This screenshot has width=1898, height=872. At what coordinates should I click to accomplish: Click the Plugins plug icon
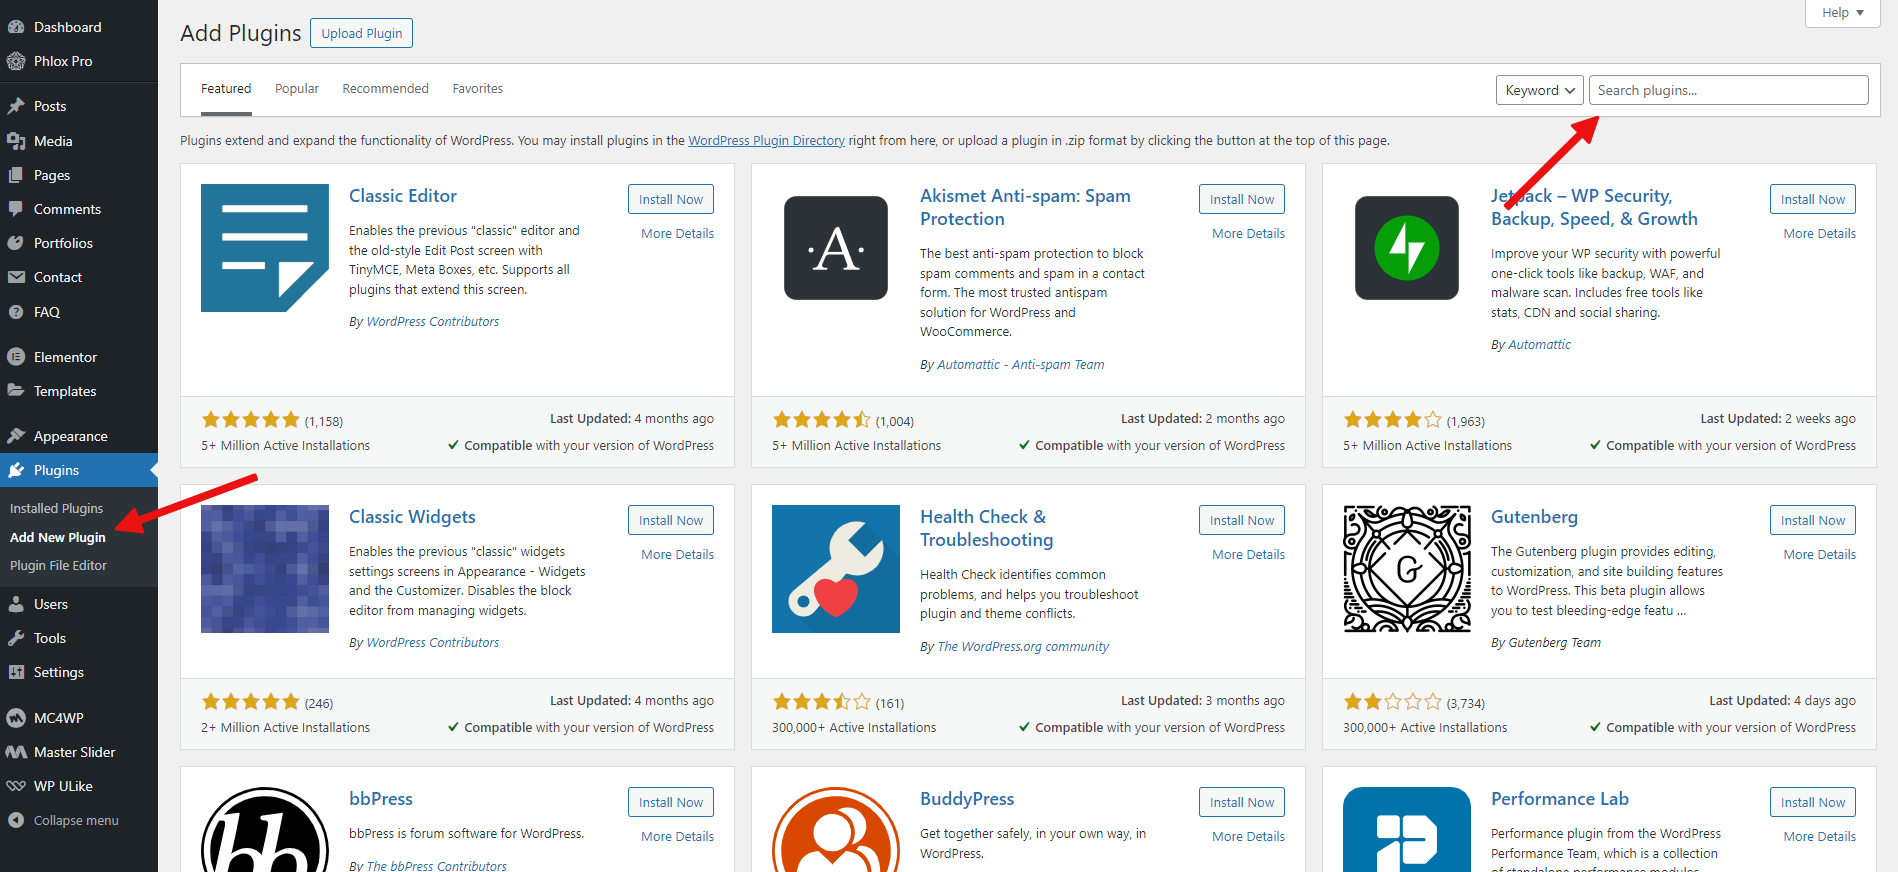pos(16,470)
